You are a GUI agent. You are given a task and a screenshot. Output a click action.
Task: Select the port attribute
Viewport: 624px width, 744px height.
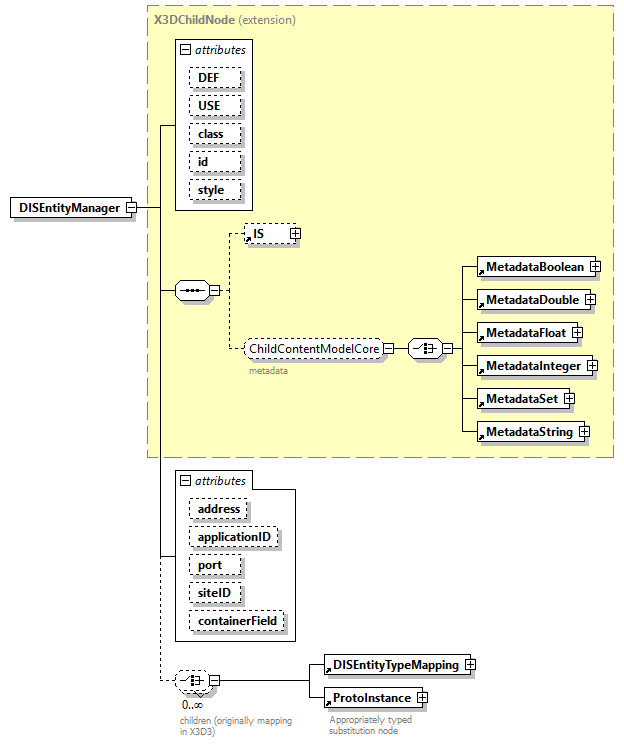coord(215,565)
